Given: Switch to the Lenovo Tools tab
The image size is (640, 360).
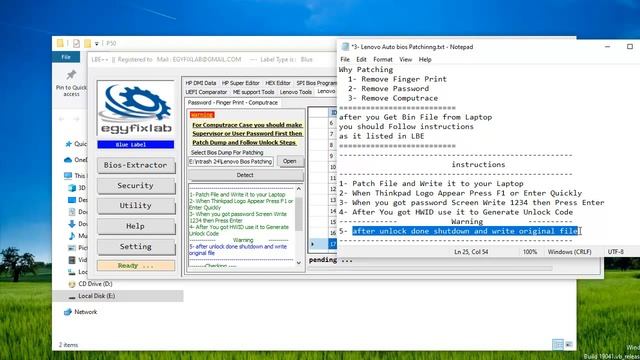Looking at the screenshot, I should pyautogui.click(x=296, y=92).
